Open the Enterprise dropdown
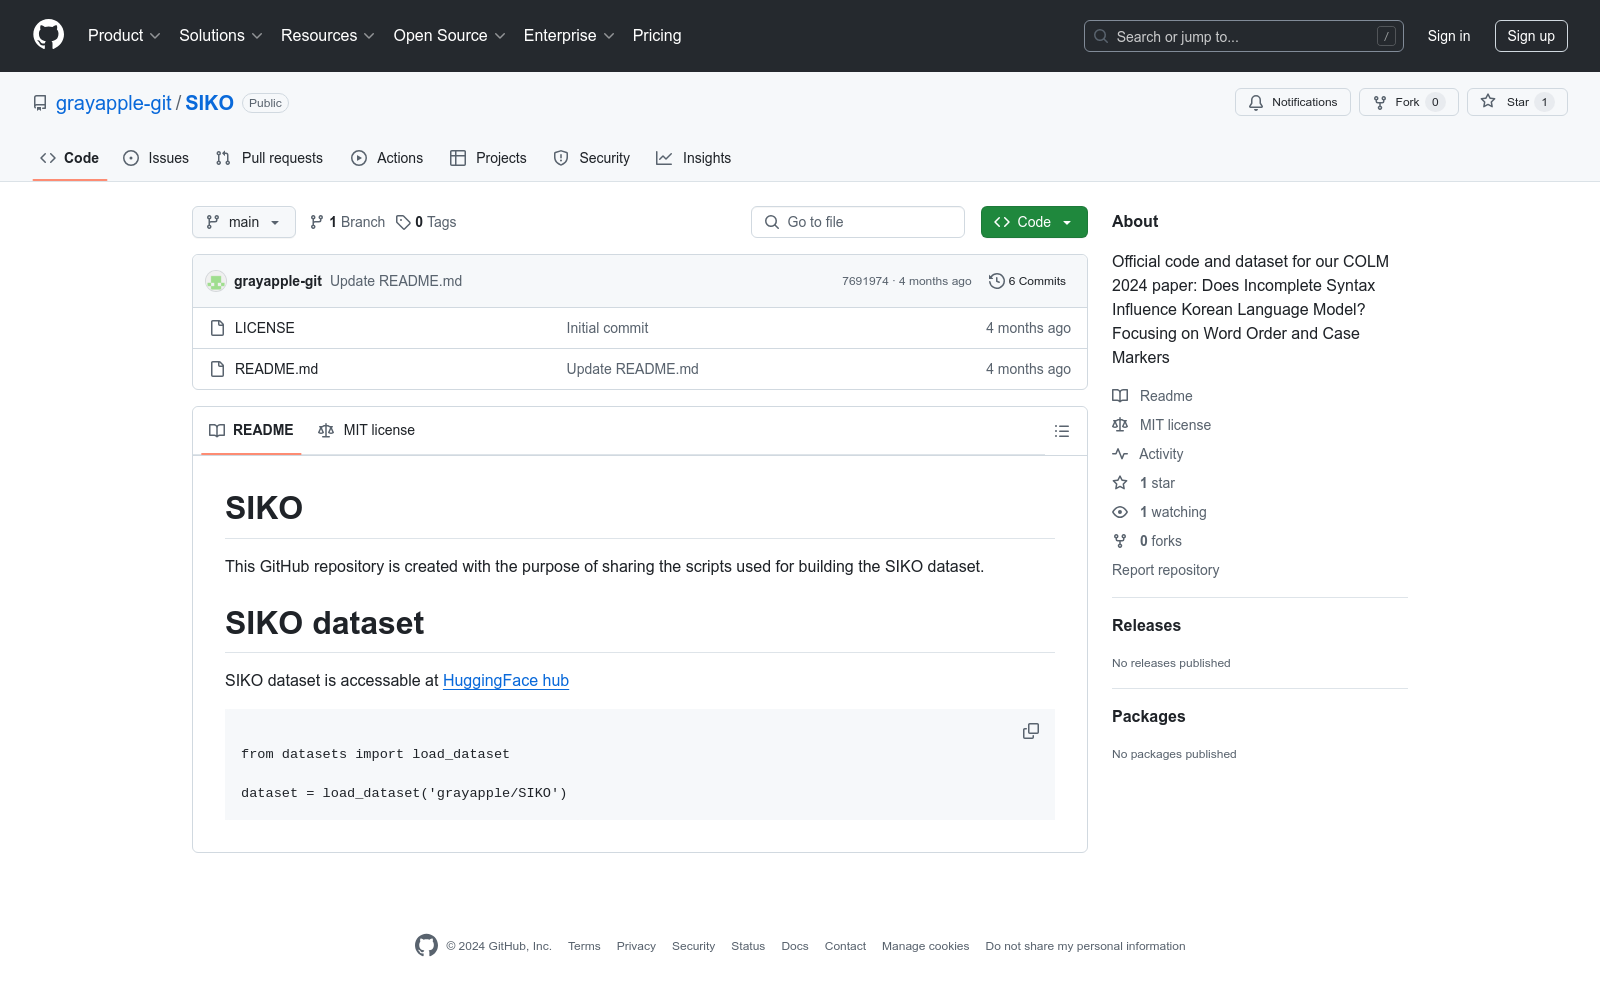This screenshot has width=1600, height=1000. pos(569,36)
